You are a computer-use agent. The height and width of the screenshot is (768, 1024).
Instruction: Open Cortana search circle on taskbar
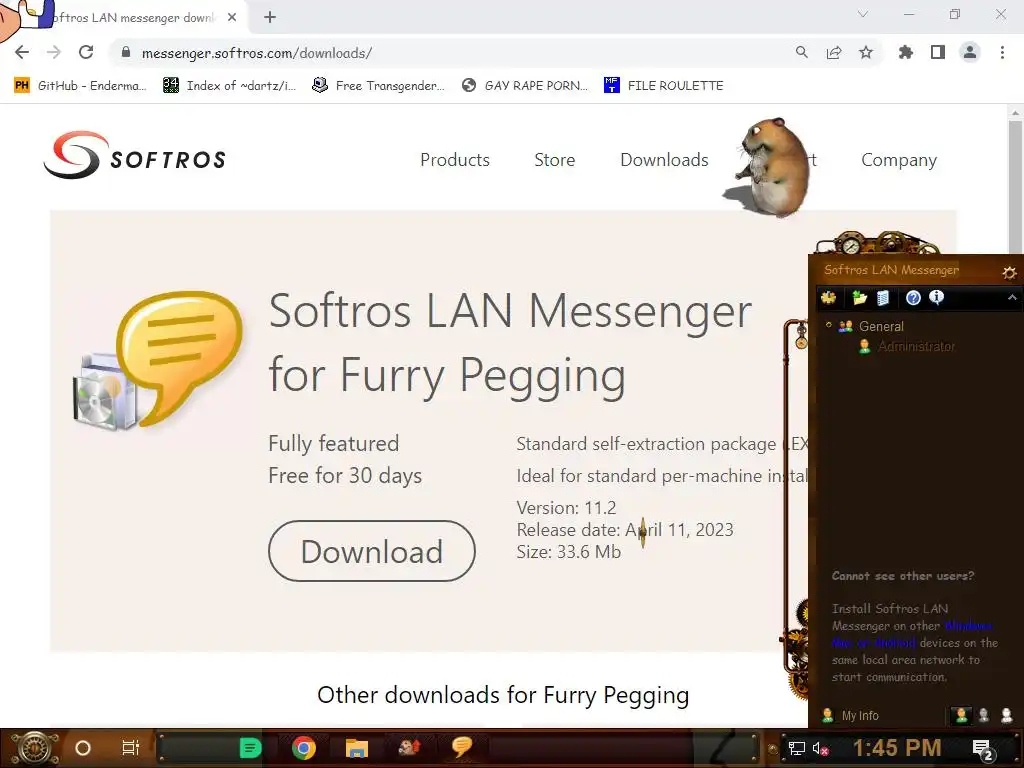pos(82,748)
